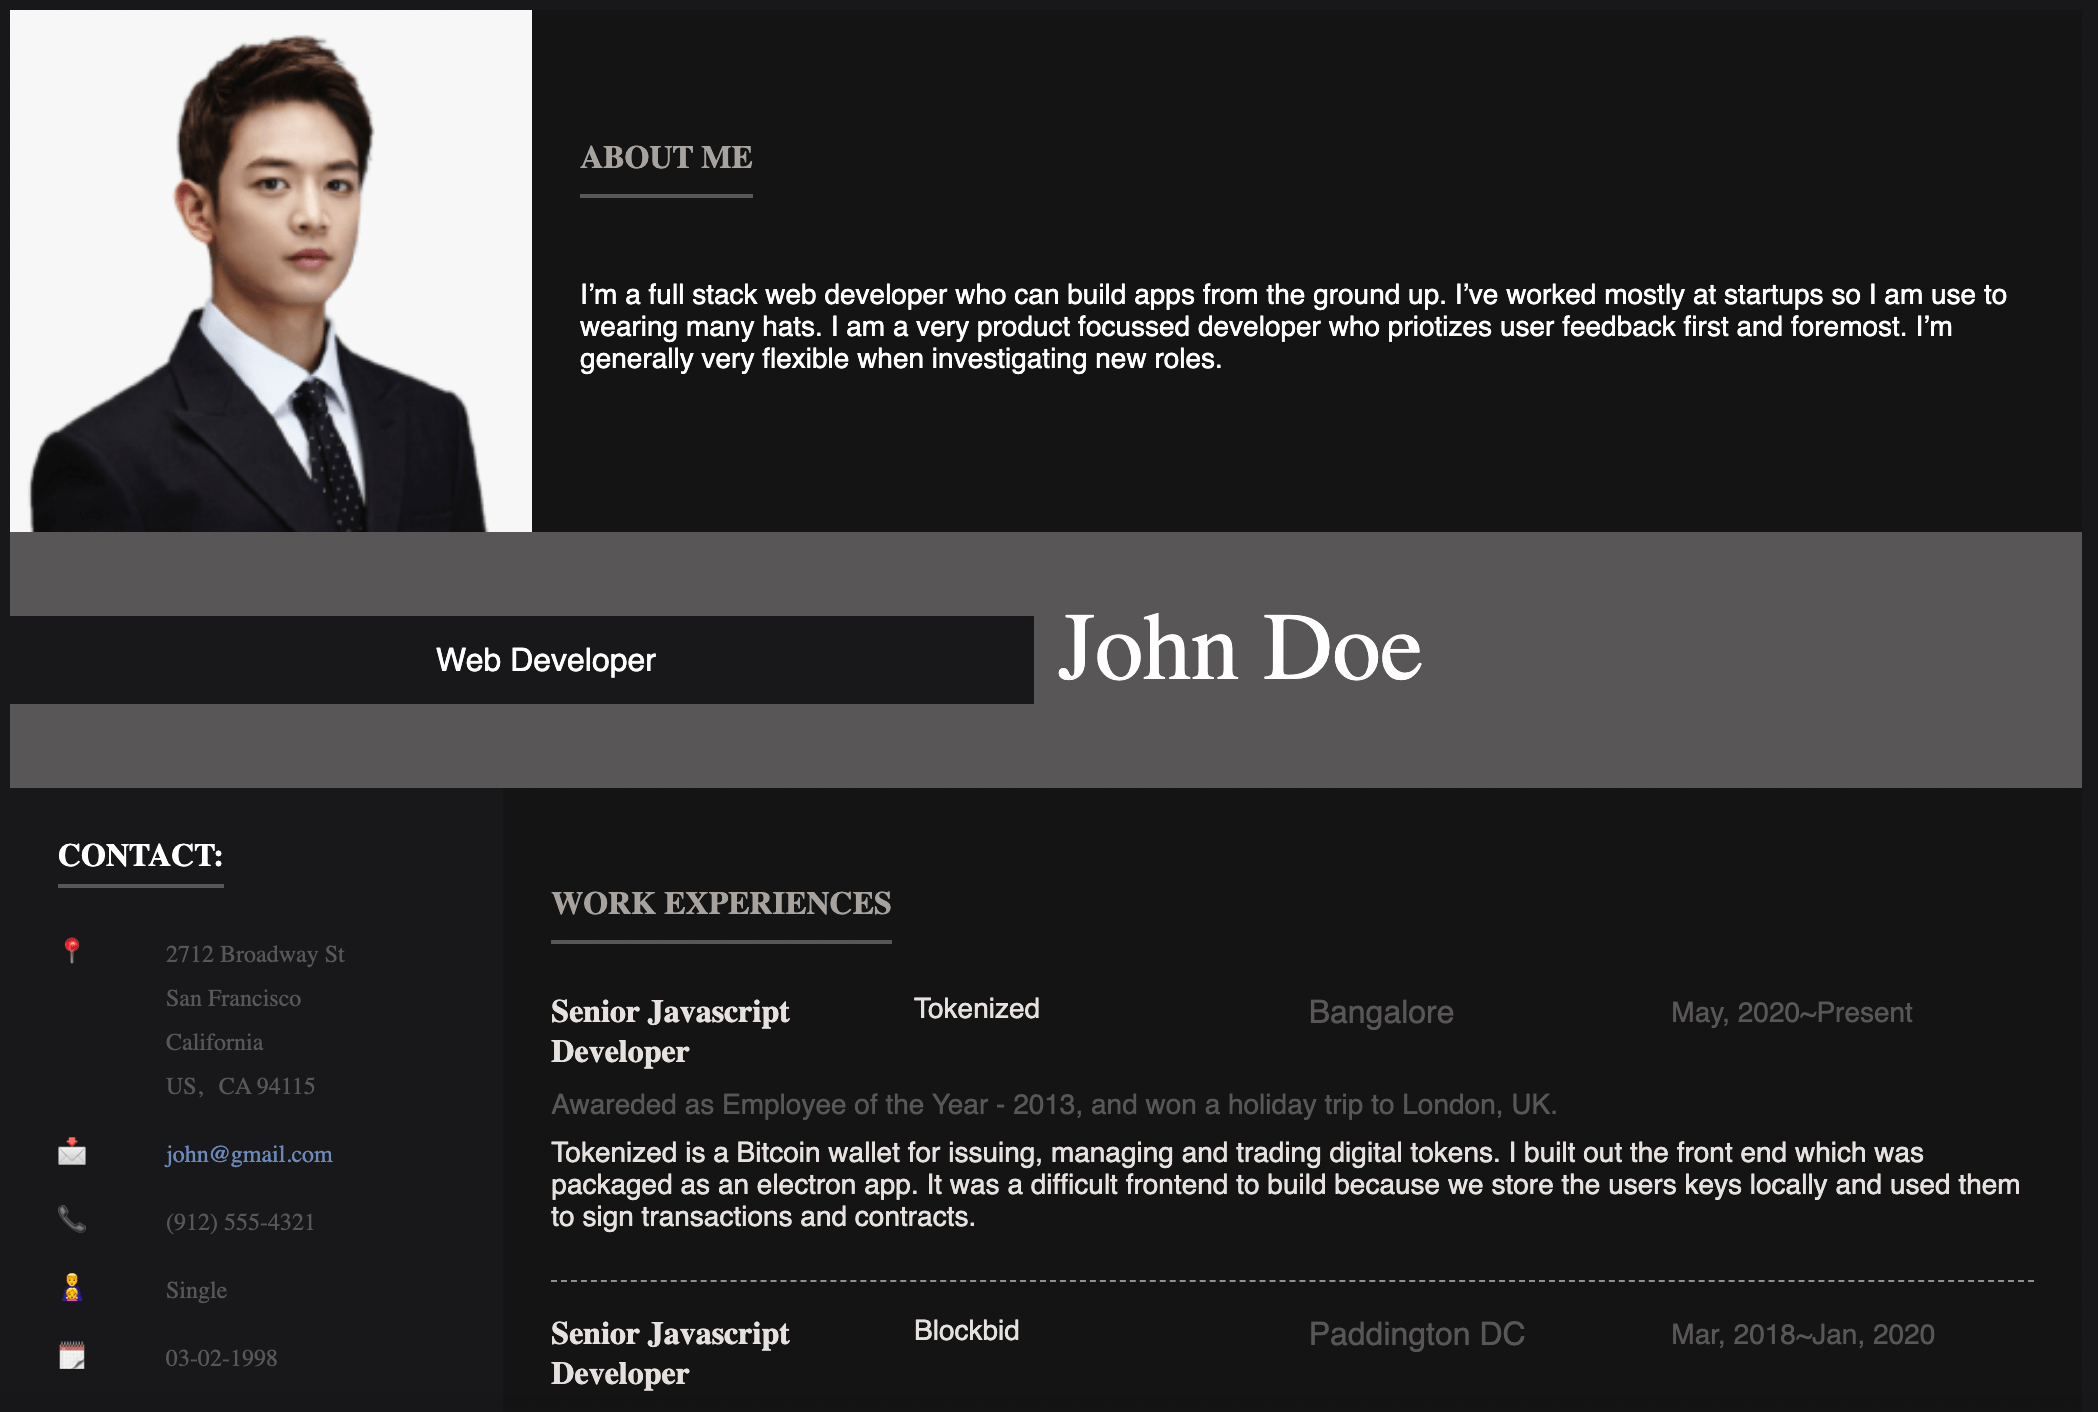2098x1412 pixels.
Task: Click the San Francisco address line
Action: [x=233, y=998]
